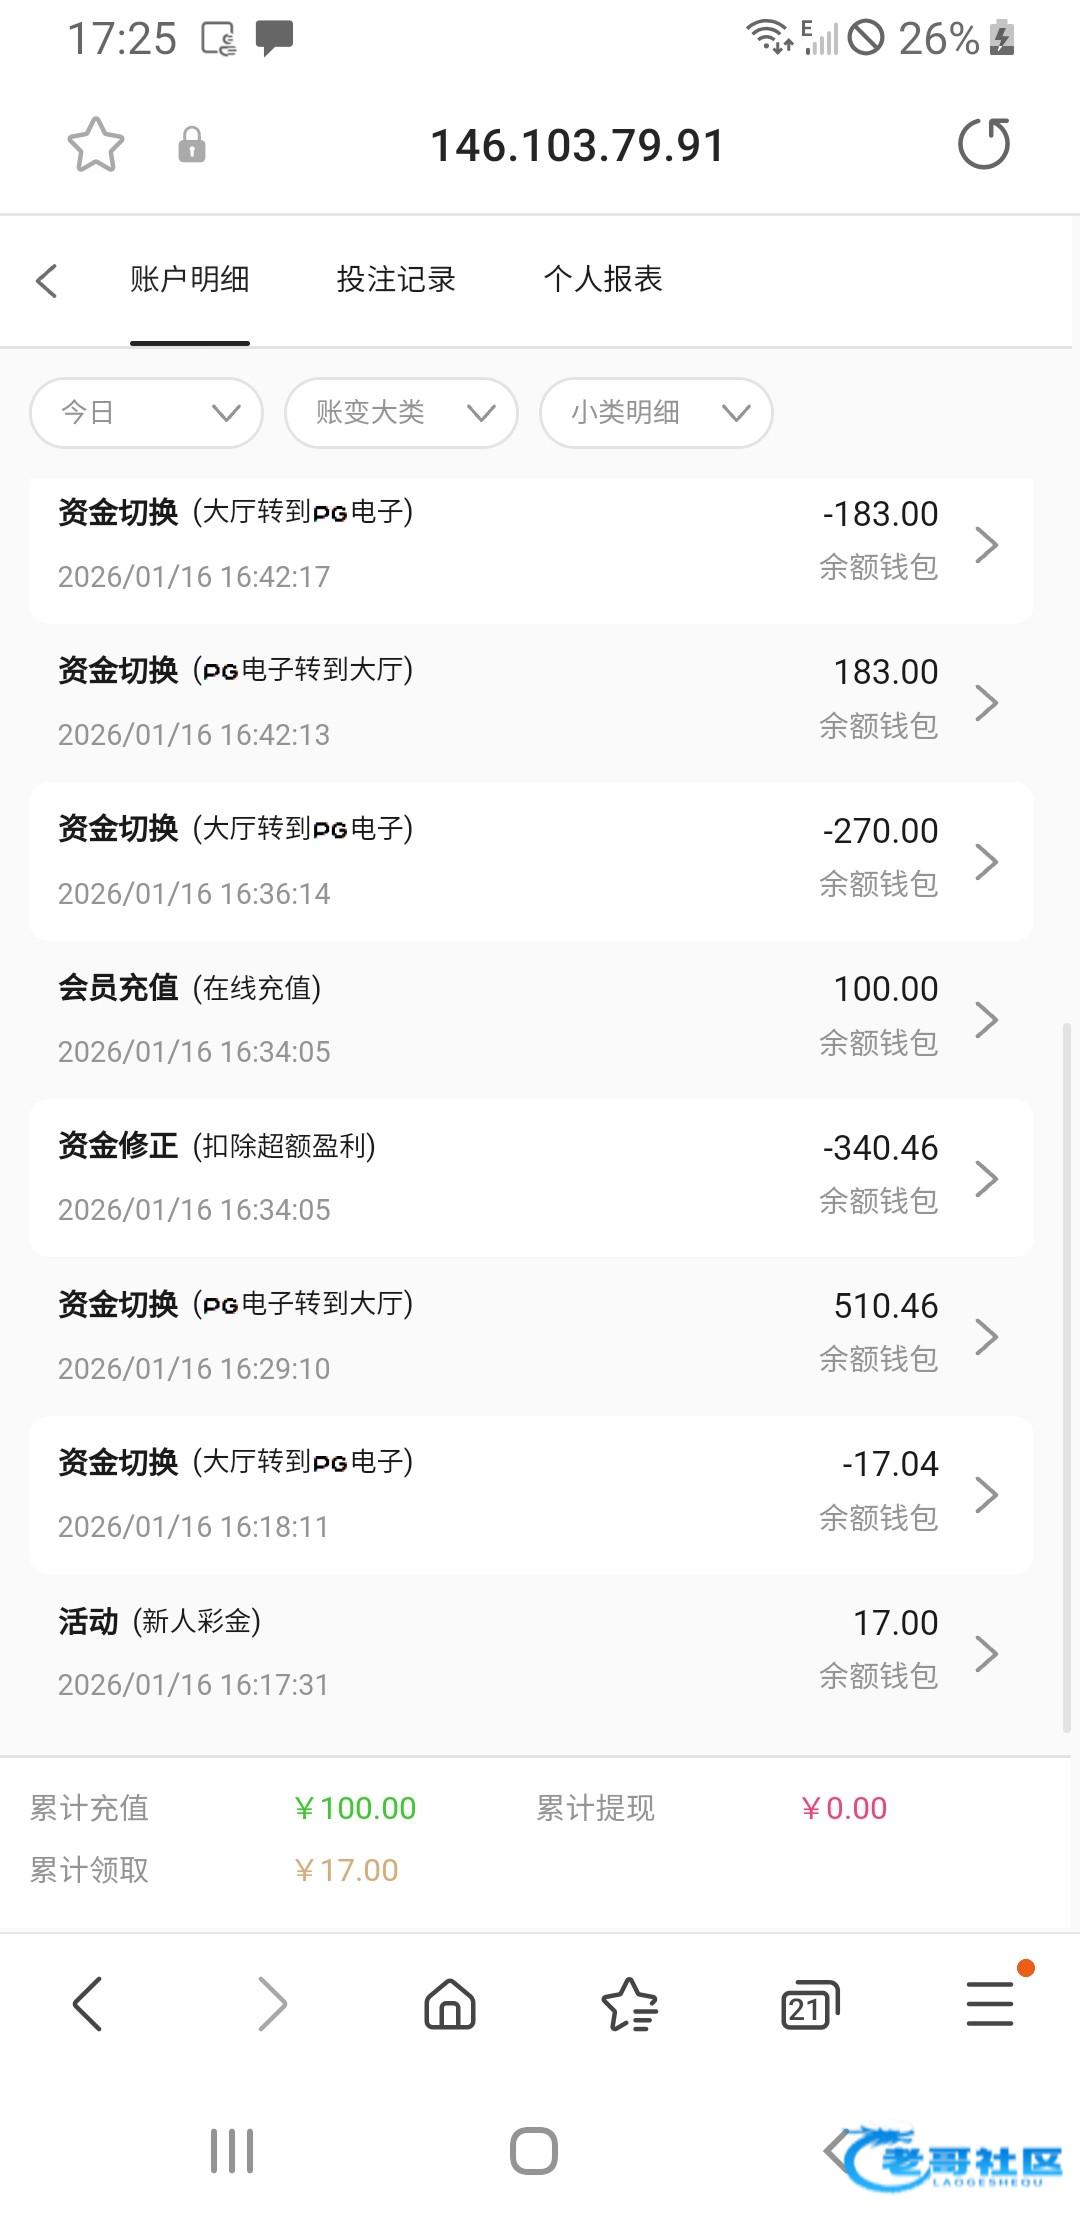Tap the lock security icon
The height and width of the screenshot is (2220, 1080).
(191, 145)
